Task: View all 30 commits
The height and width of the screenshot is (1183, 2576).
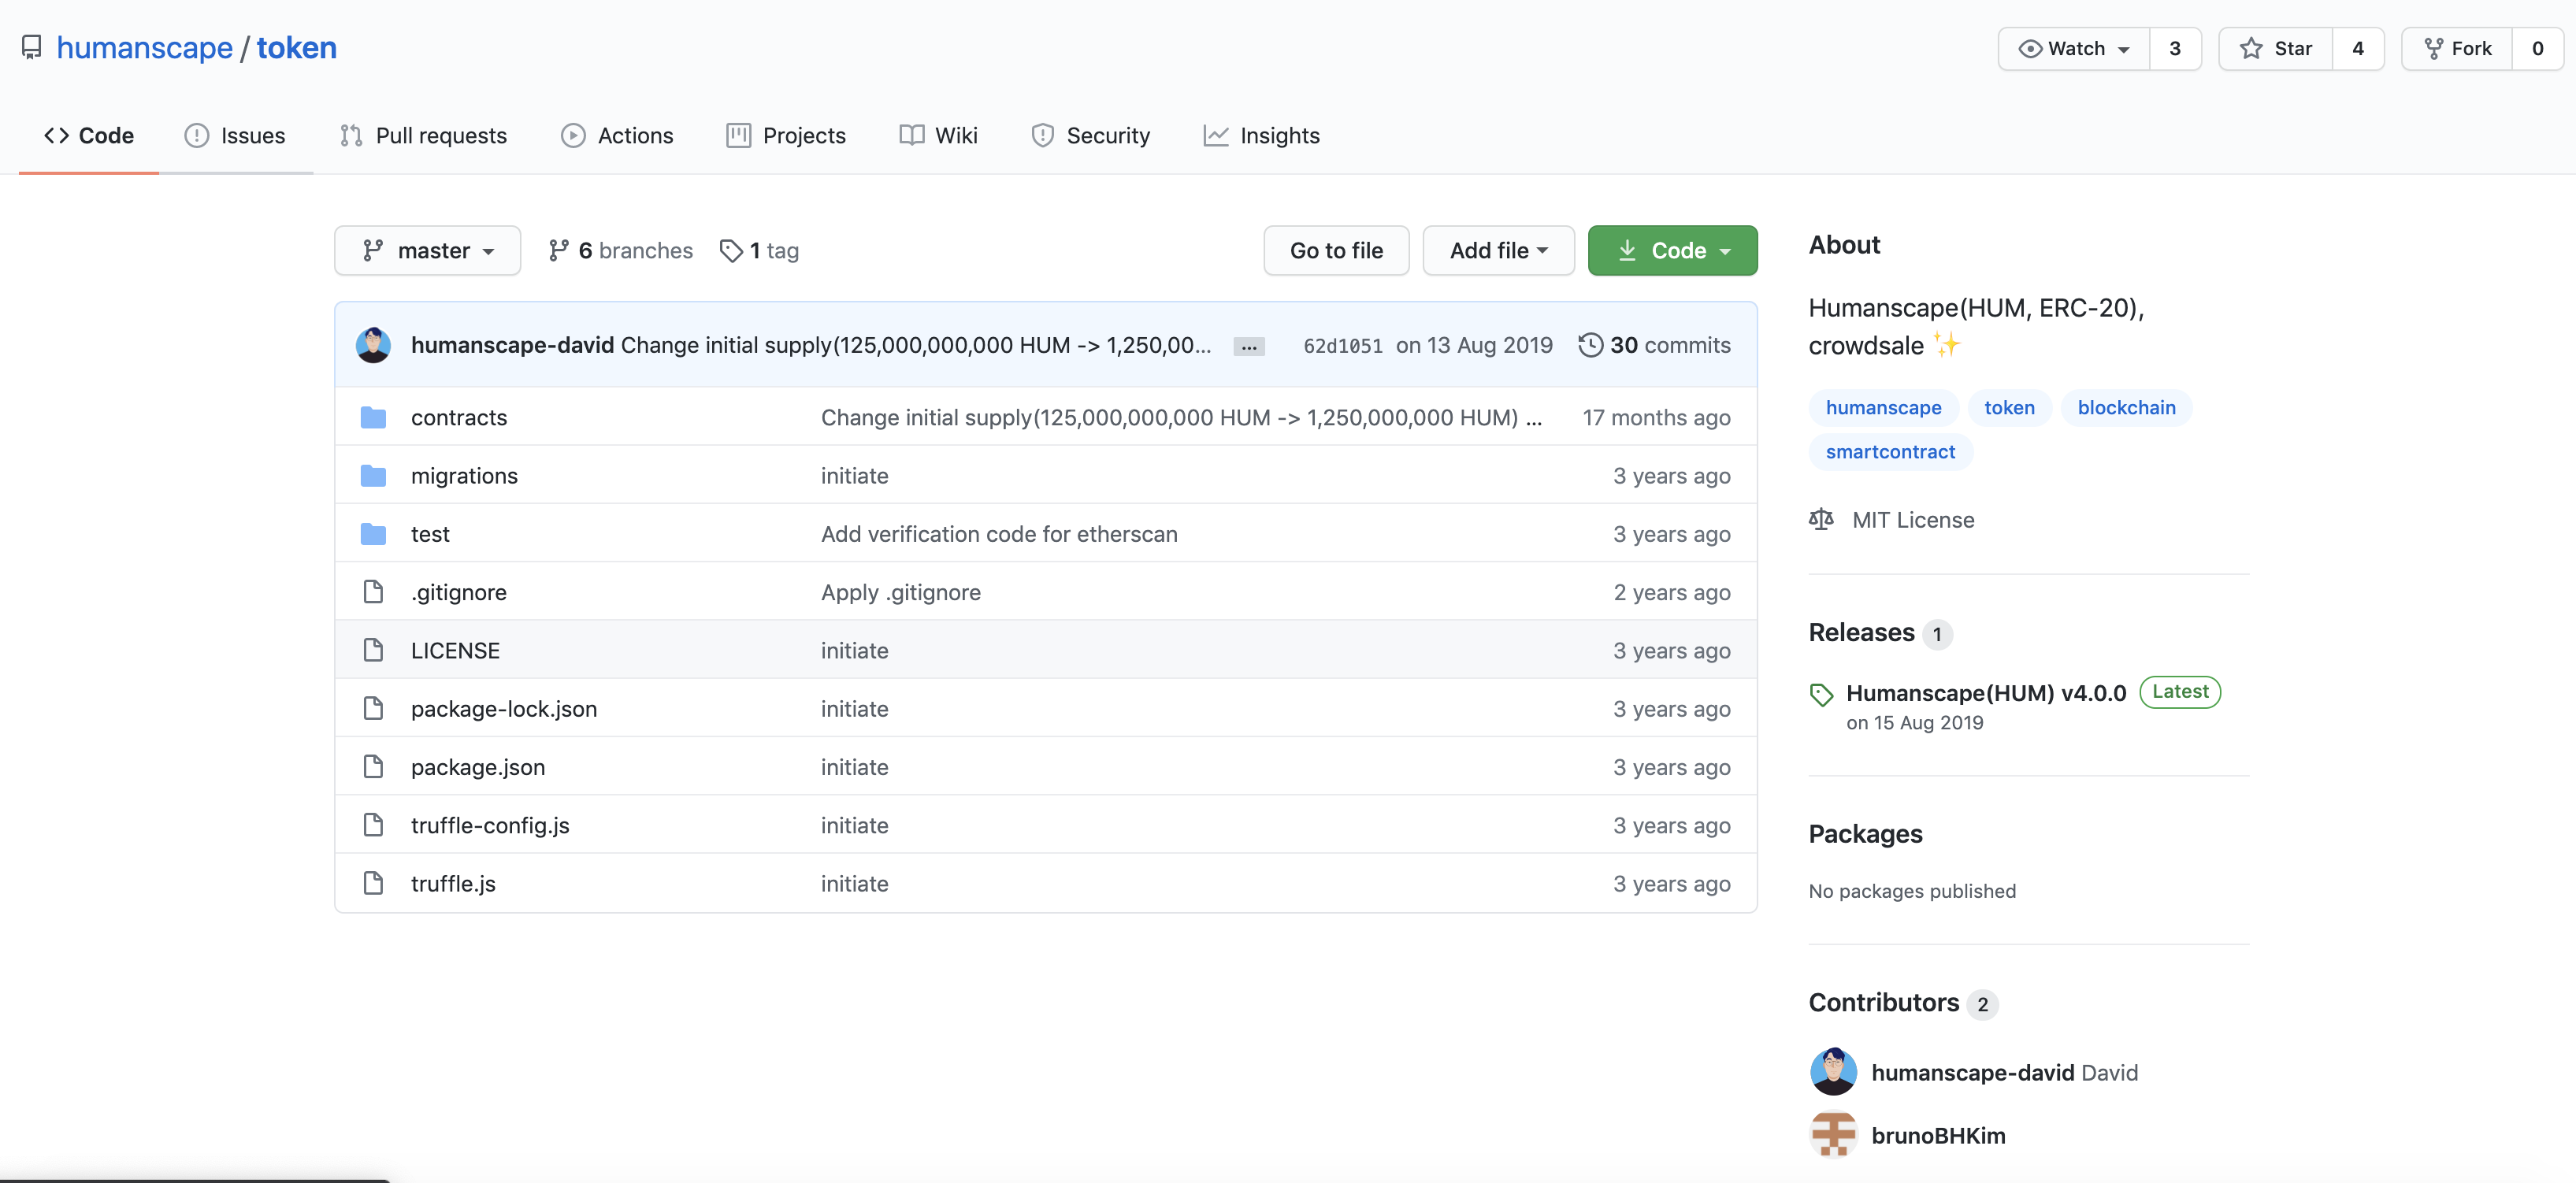Action: coord(1655,345)
